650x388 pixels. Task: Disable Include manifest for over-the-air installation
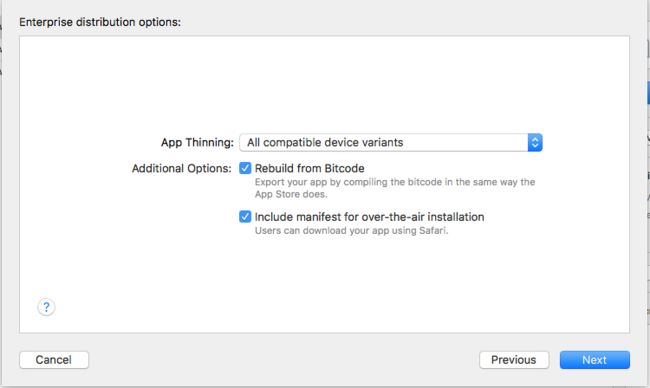(245, 217)
